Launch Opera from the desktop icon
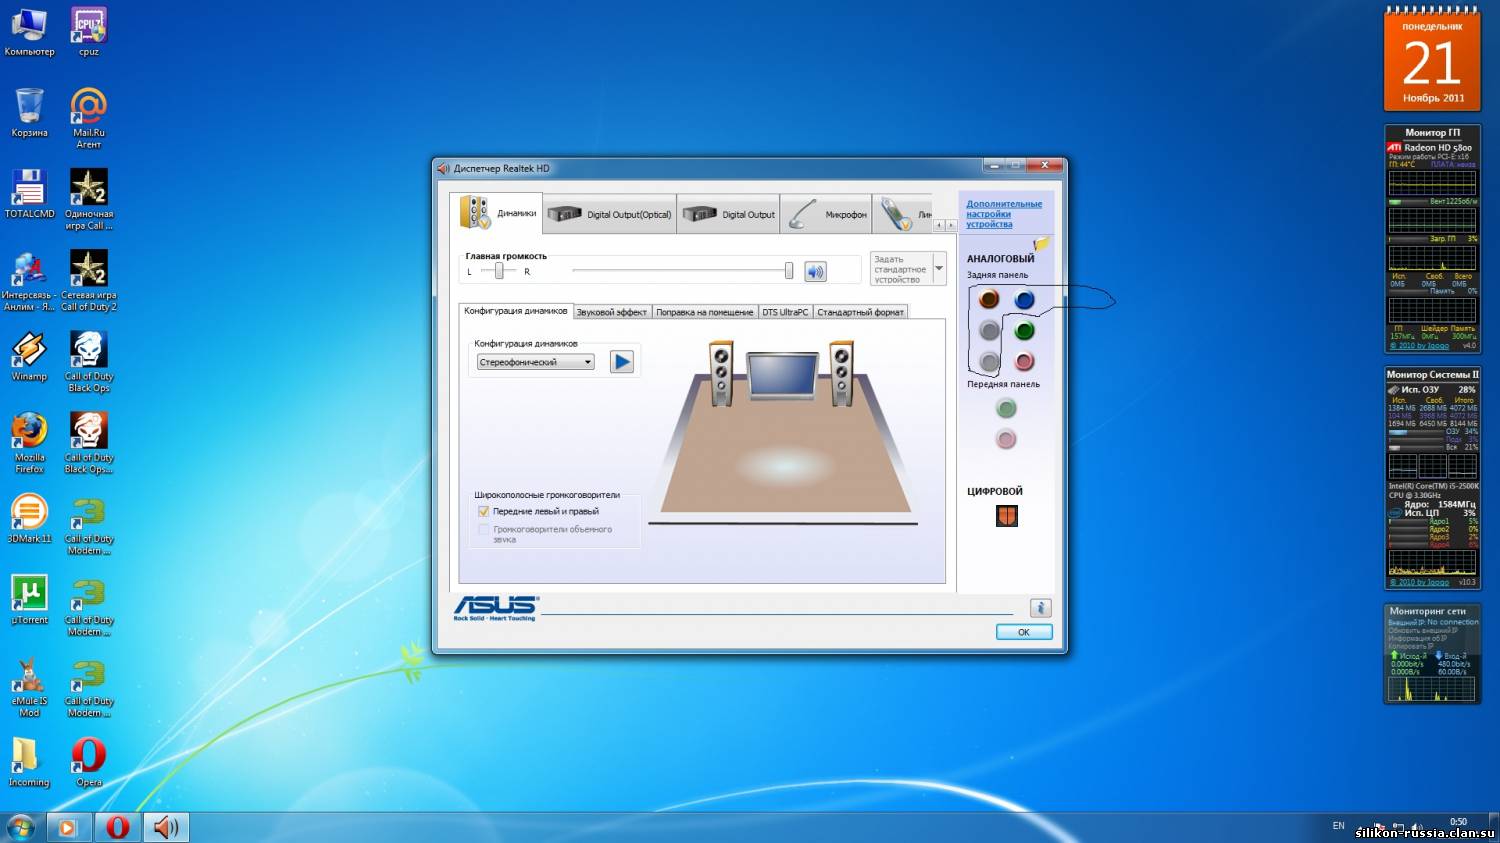The image size is (1500, 843). pos(89,763)
